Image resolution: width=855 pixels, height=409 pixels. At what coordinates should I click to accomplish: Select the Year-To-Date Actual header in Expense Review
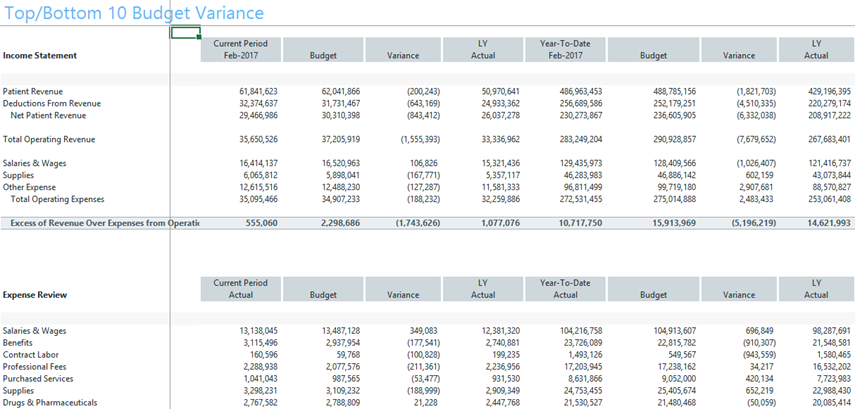pos(565,289)
